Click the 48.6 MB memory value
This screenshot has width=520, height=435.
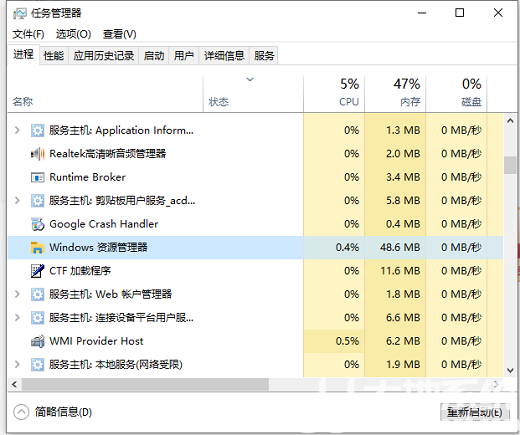pos(400,248)
